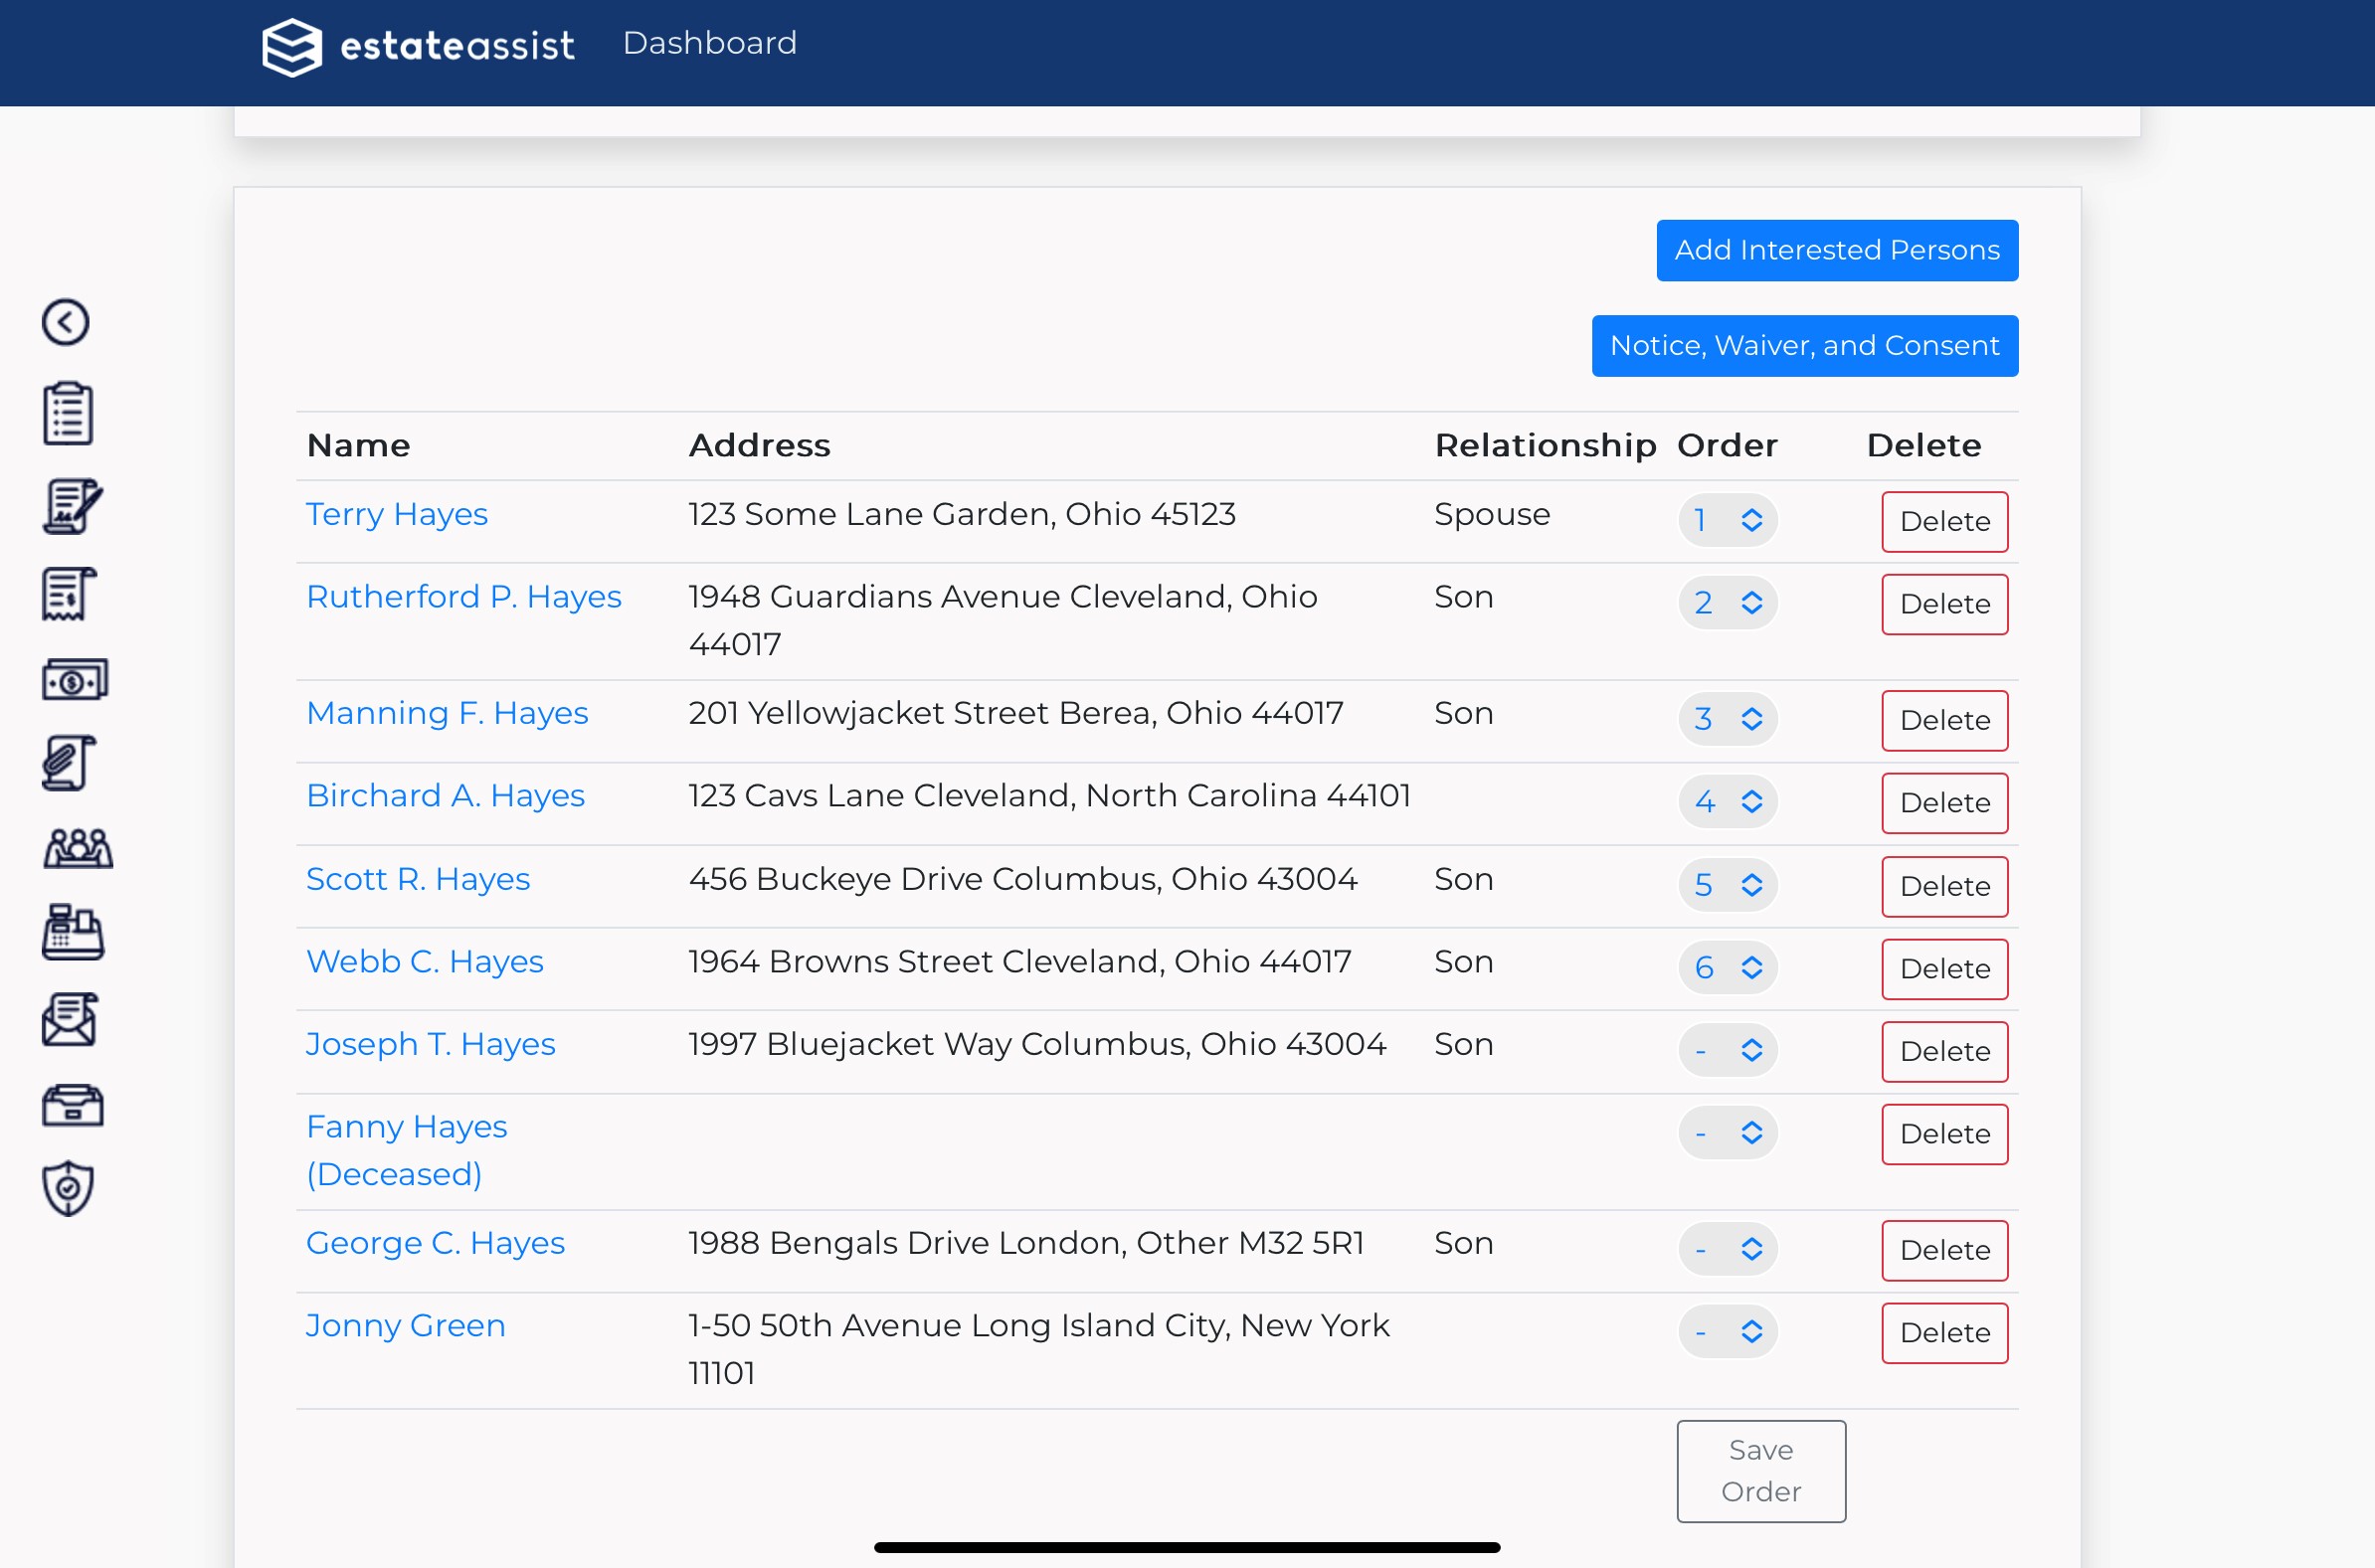Open Fanny Hayes order dropdown
Image resolution: width=2375 pixels, height=1568 pixels.
click(1727, 1133)
